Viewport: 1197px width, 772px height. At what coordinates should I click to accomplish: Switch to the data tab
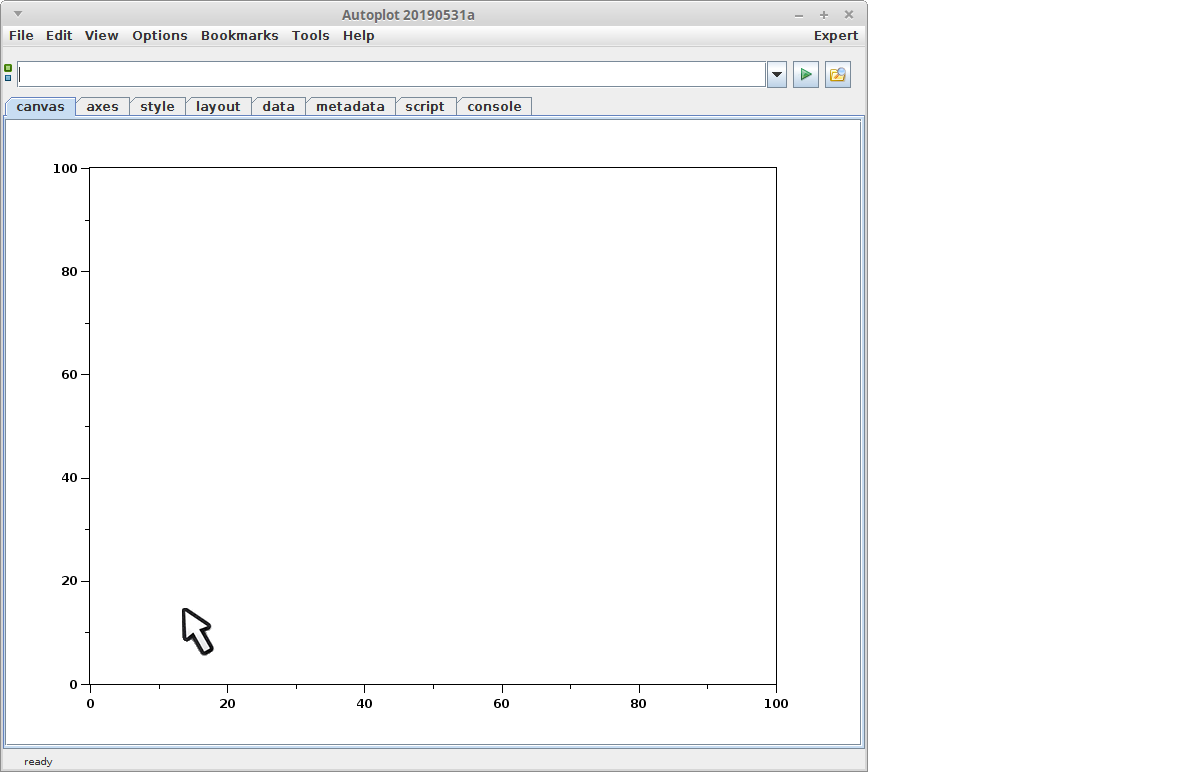279,107
